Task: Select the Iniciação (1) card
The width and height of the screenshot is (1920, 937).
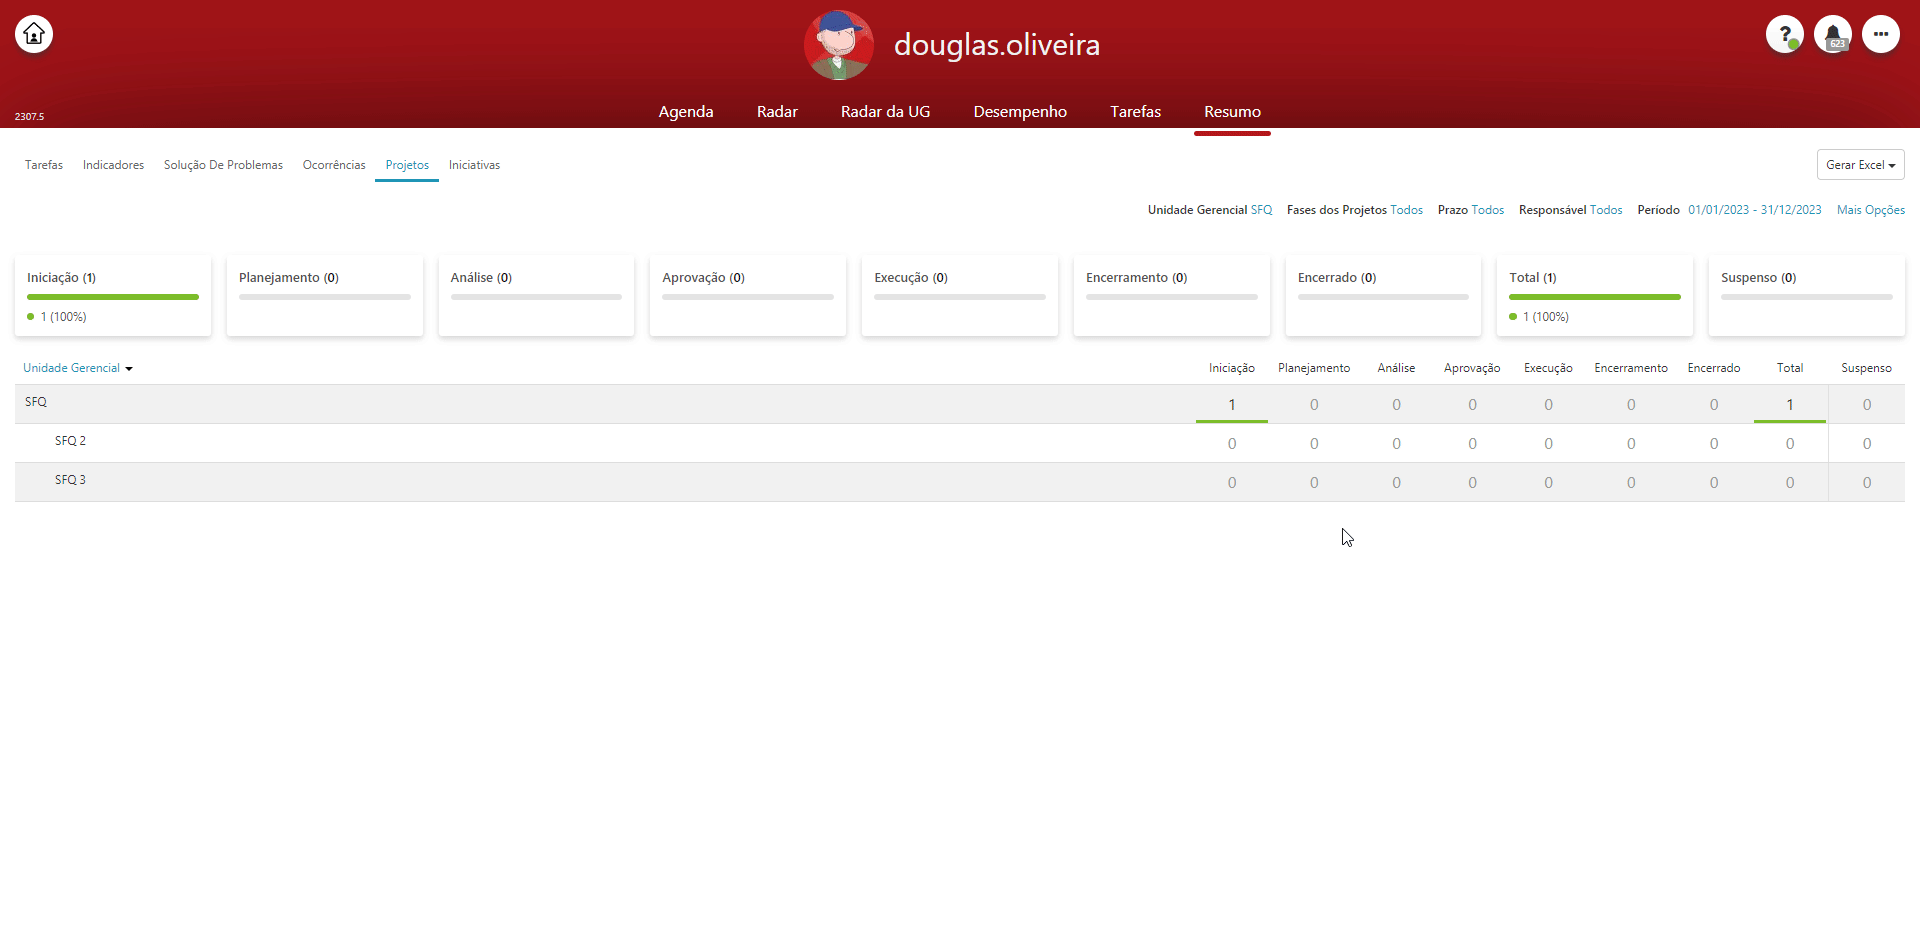Action: pyautogui.click(x=113, y=296)
